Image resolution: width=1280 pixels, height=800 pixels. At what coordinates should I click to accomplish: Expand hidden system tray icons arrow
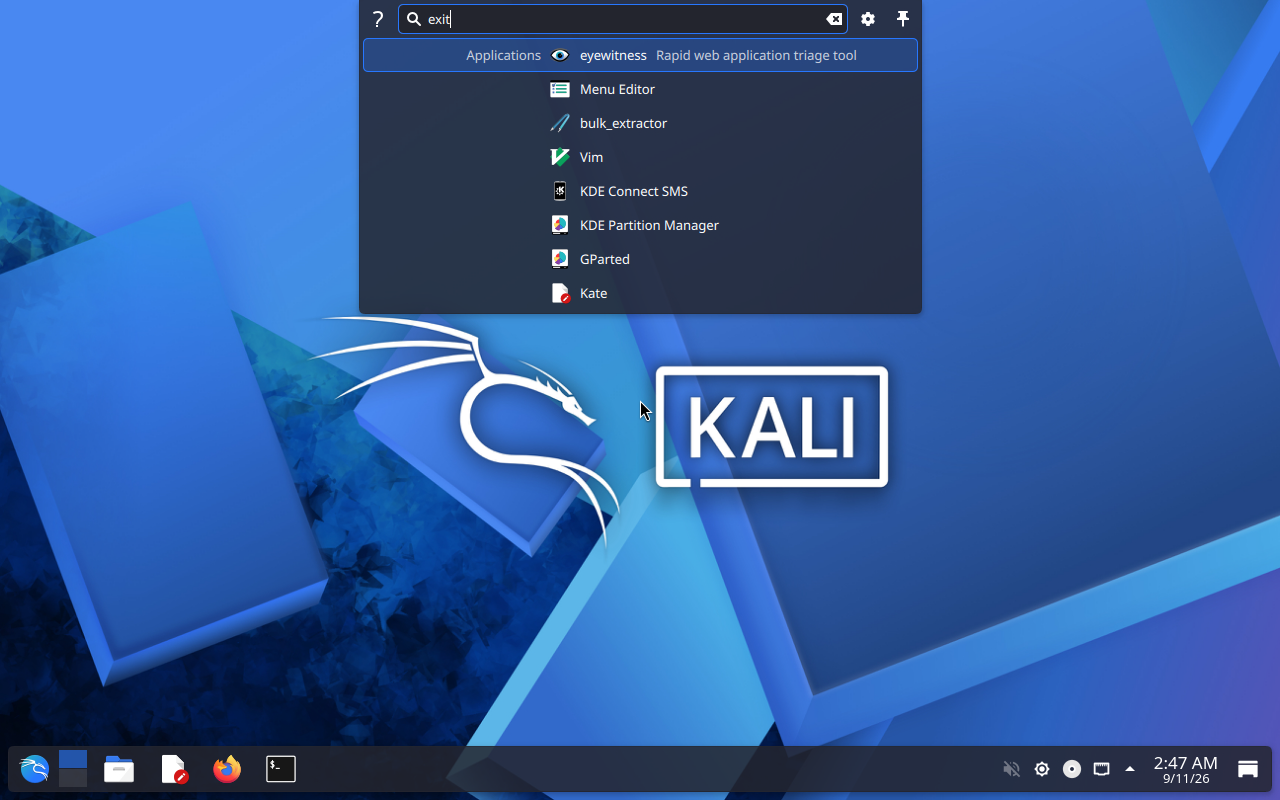coord(1130,769)
